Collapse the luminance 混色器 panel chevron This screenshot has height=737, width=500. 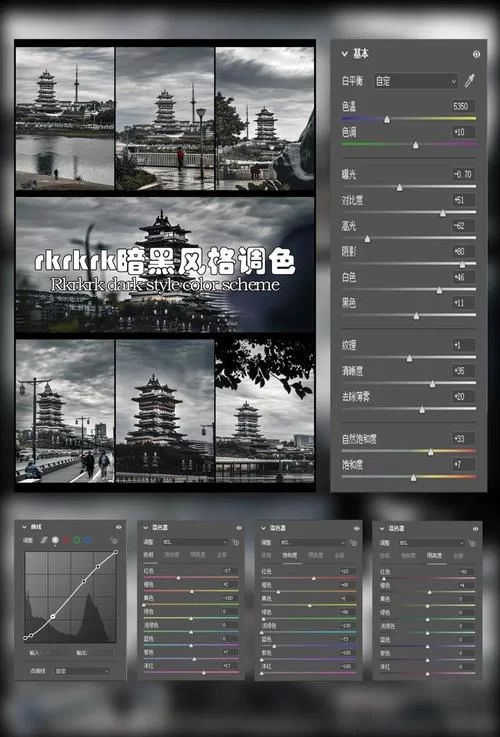point(382,529)
